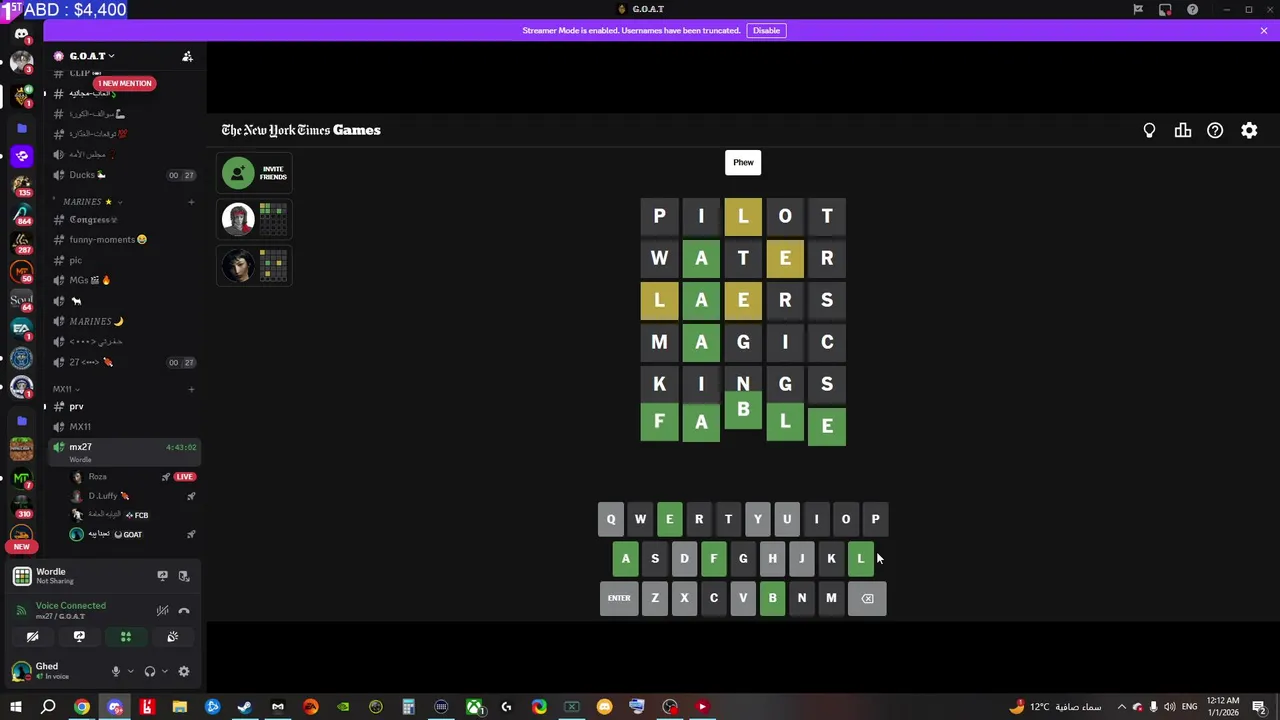Toggle microphone mute
Viewport: 1280px width, 720px height.
point(116,672)
